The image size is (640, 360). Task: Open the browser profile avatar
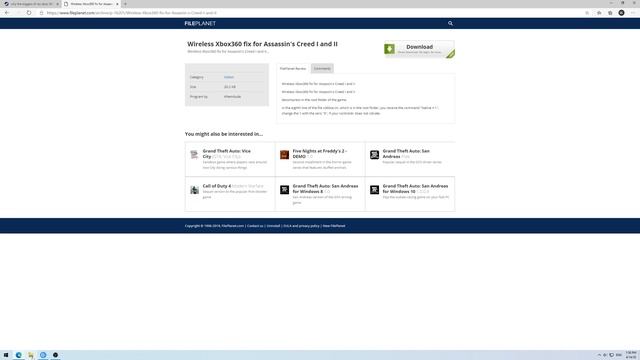click(621, 13)
